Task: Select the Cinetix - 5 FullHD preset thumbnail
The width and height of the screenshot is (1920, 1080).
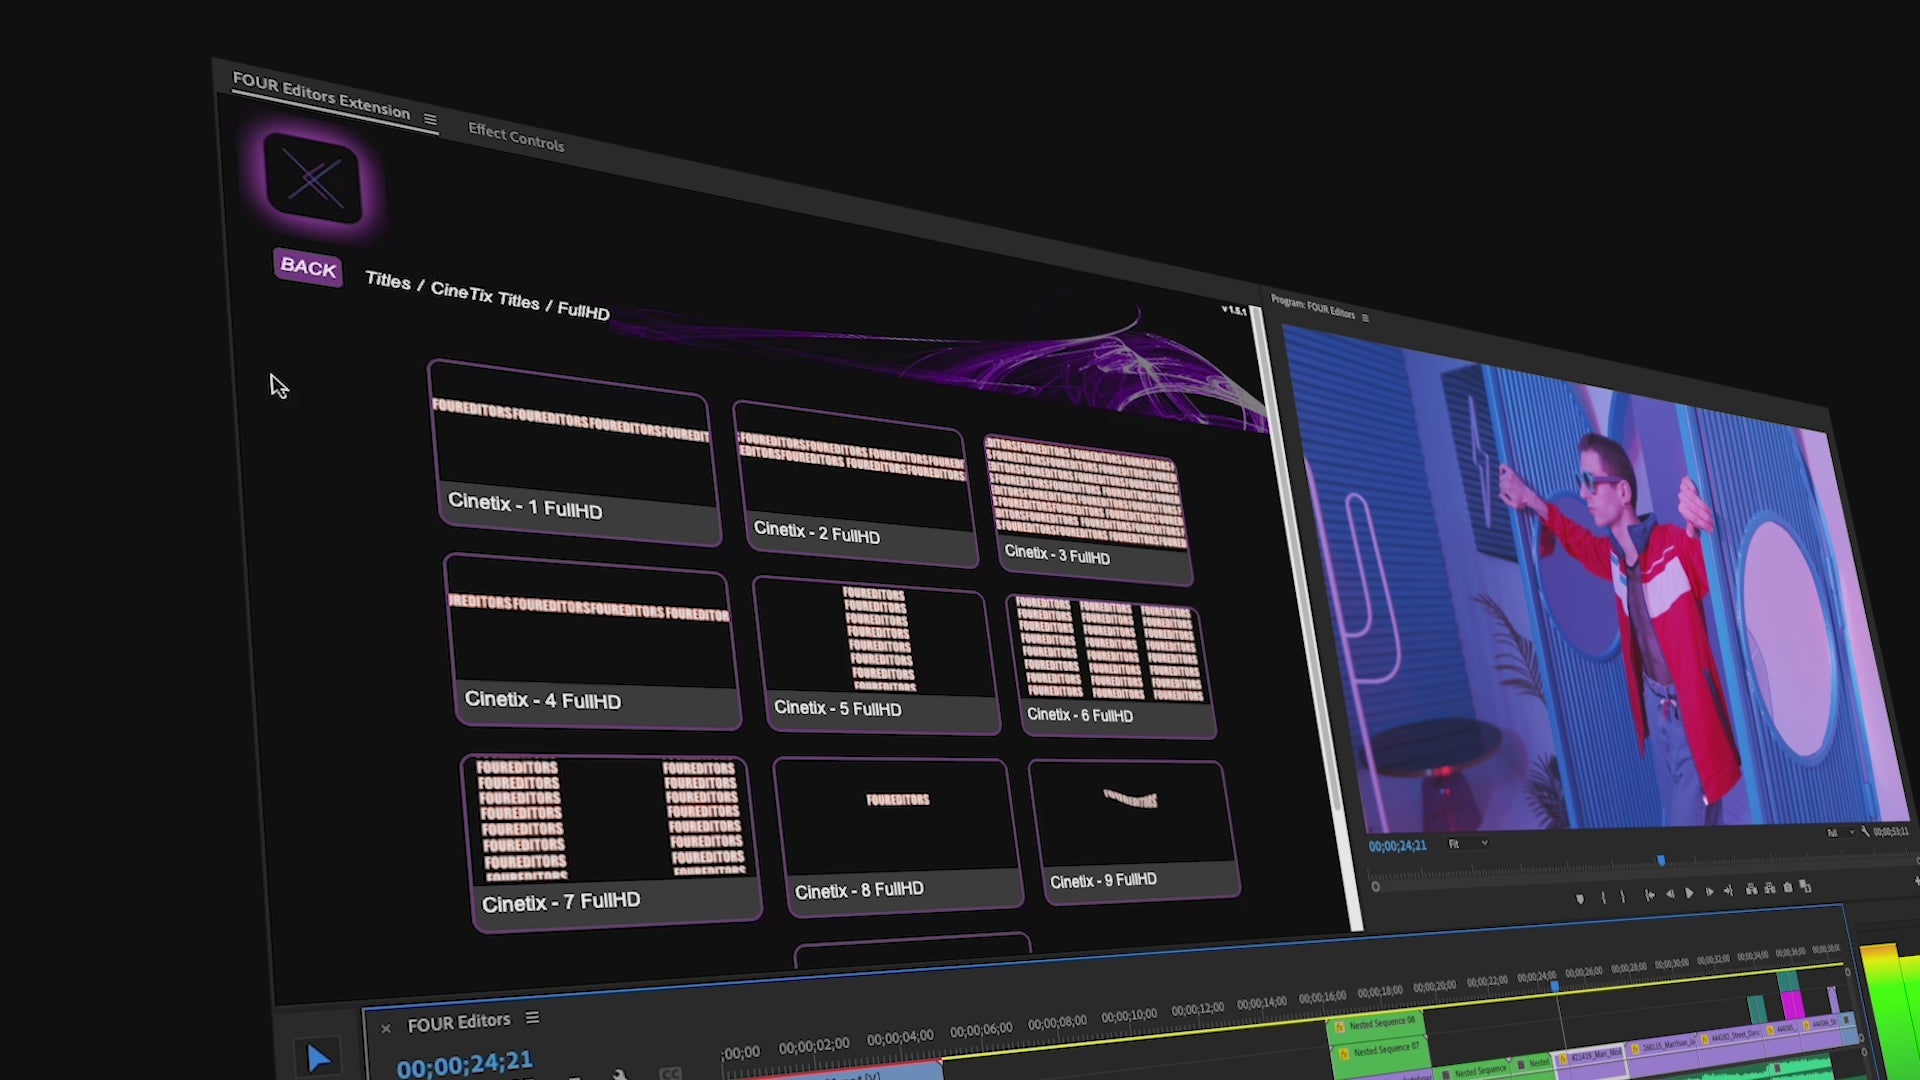Action: click(x=877, y=640)
